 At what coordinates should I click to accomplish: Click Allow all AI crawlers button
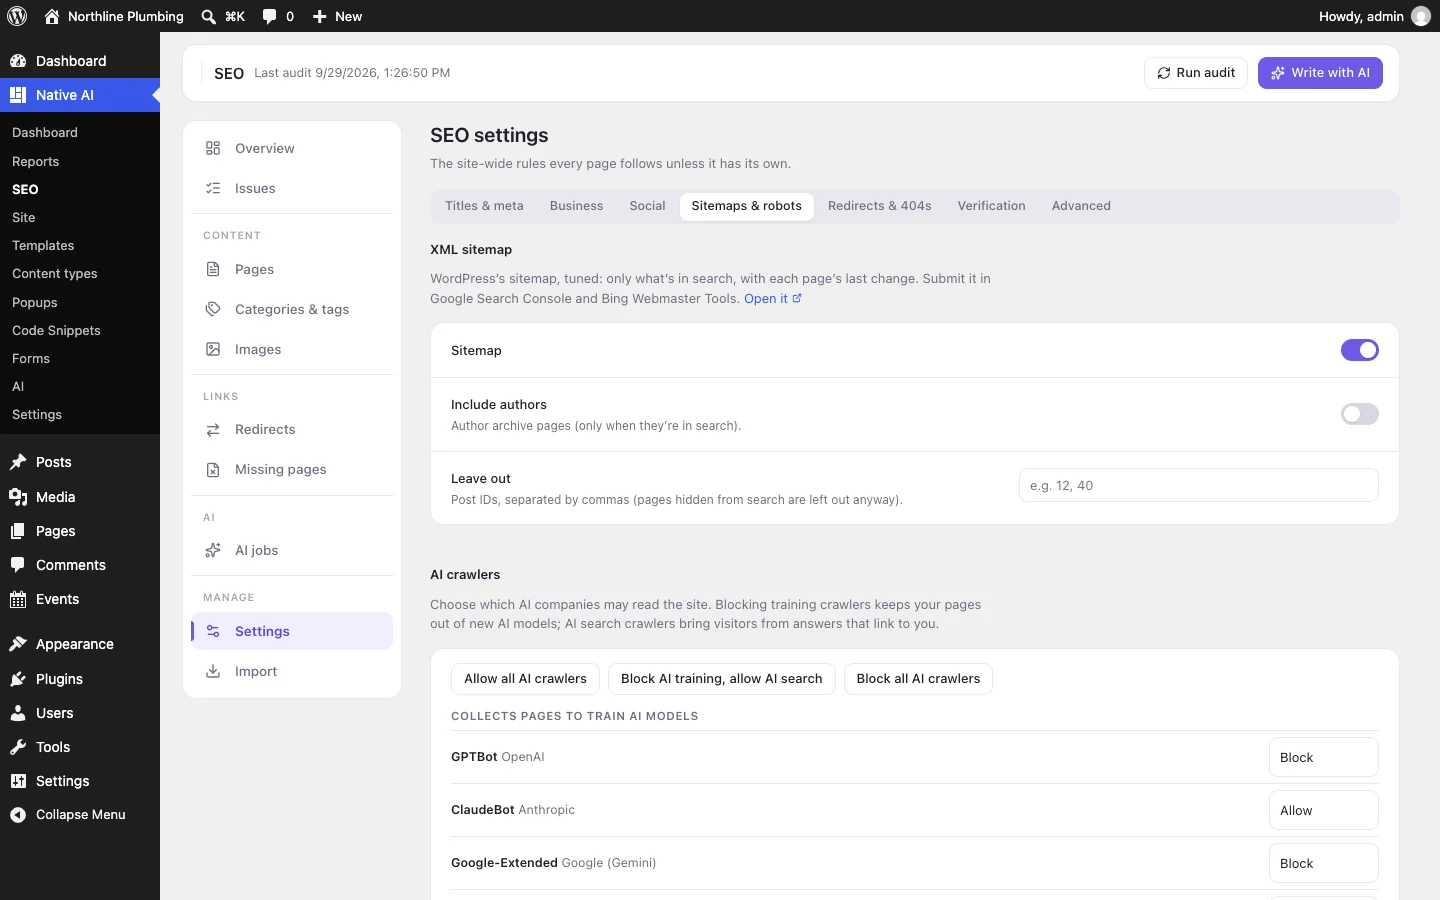(525, 679)
